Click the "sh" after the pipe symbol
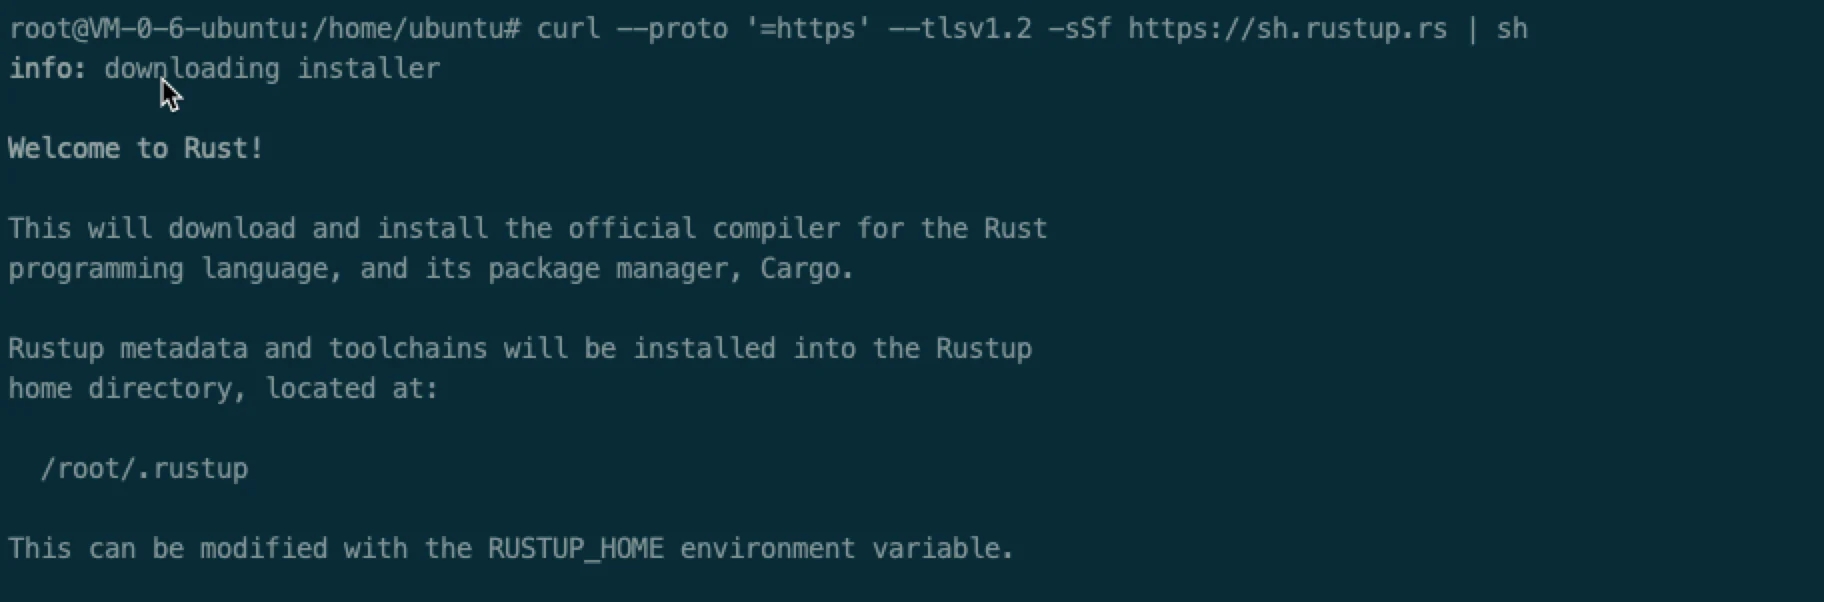This screenshot has width=1824, height=602. (1512, 28)
